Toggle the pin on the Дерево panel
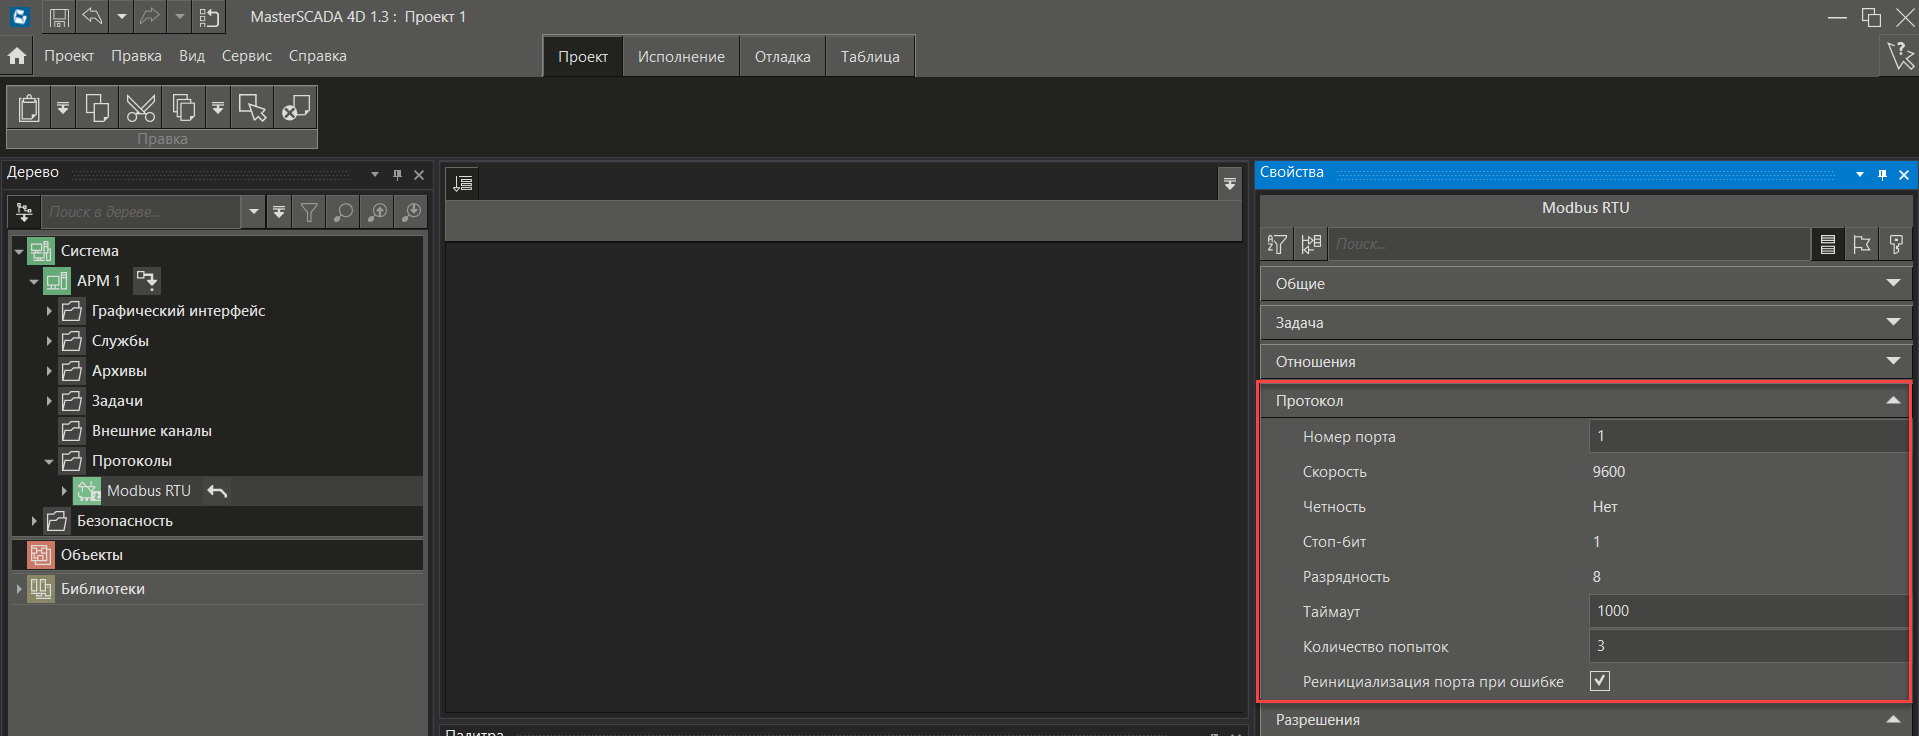This screenshot has height=736, width=1919. pos(397,174)
